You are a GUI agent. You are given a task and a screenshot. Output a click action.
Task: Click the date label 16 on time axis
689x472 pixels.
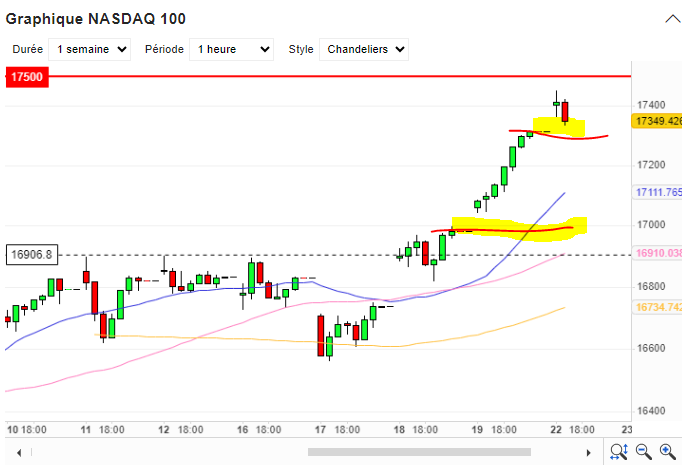[243, 429]
